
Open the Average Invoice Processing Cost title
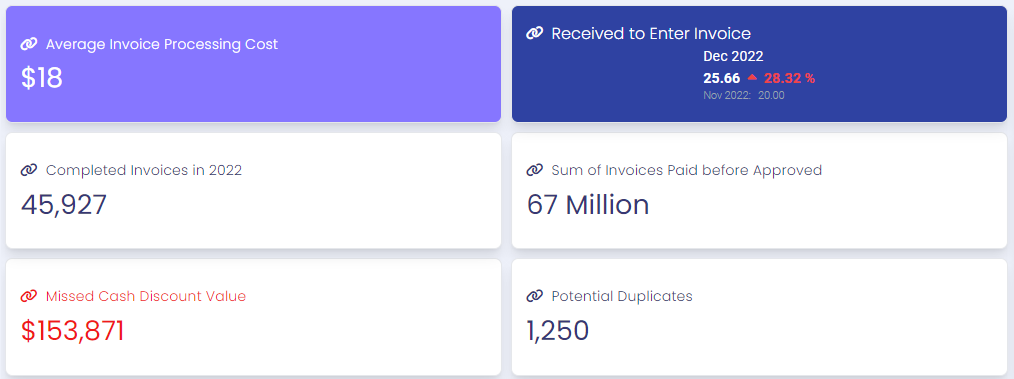162,45
